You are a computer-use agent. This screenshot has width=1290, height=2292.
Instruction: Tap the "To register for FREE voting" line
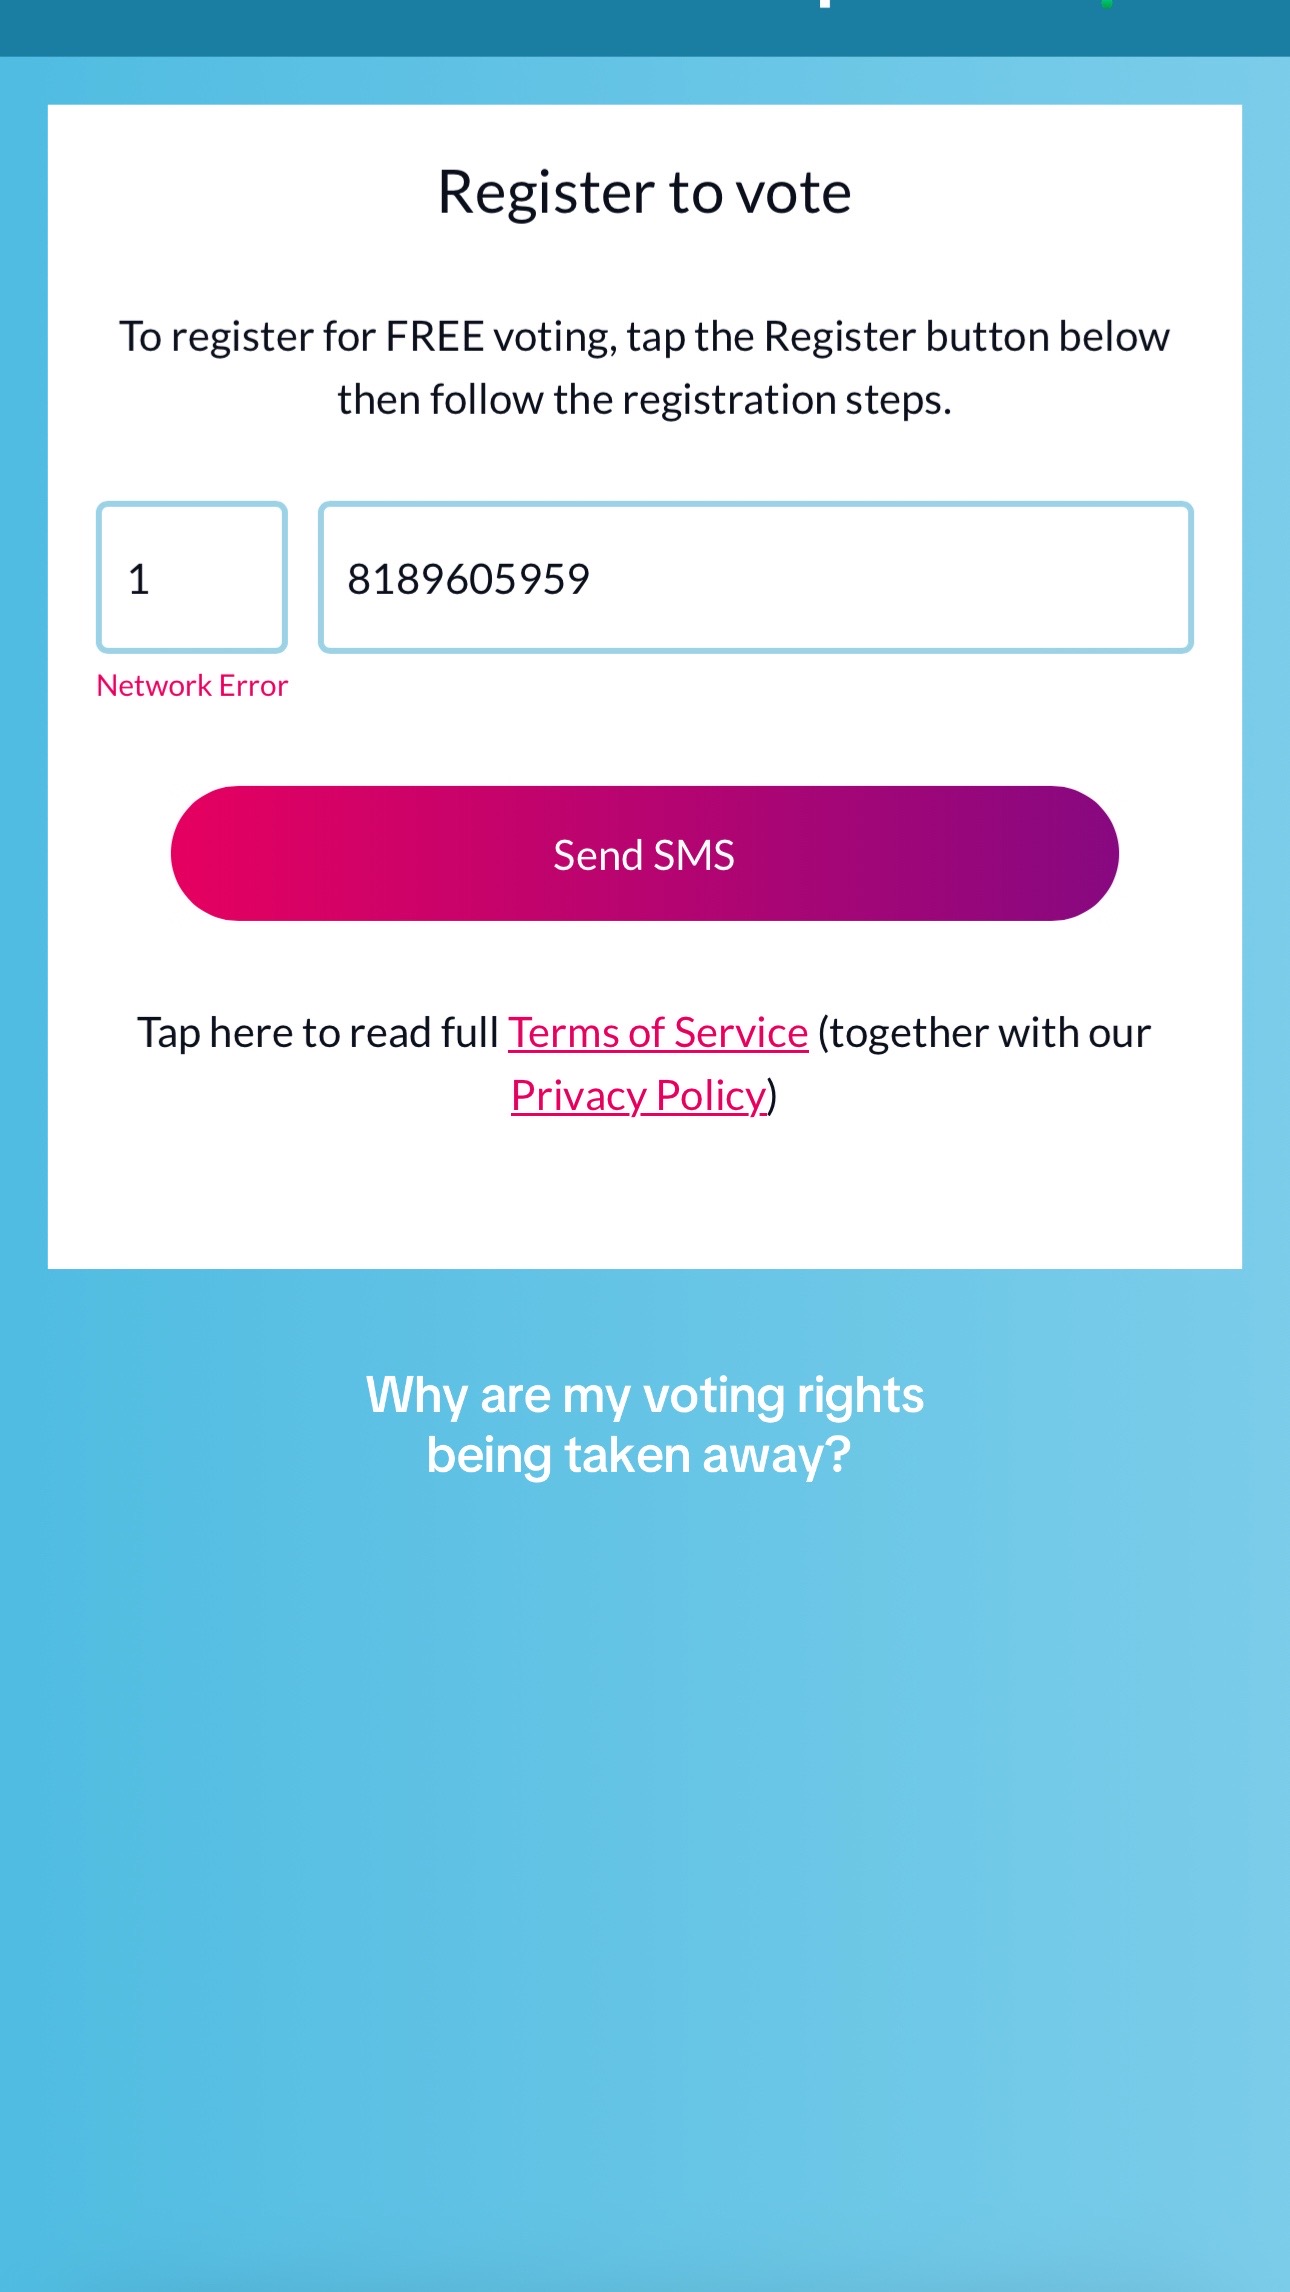pyautogui.click(x=644, y=337)
